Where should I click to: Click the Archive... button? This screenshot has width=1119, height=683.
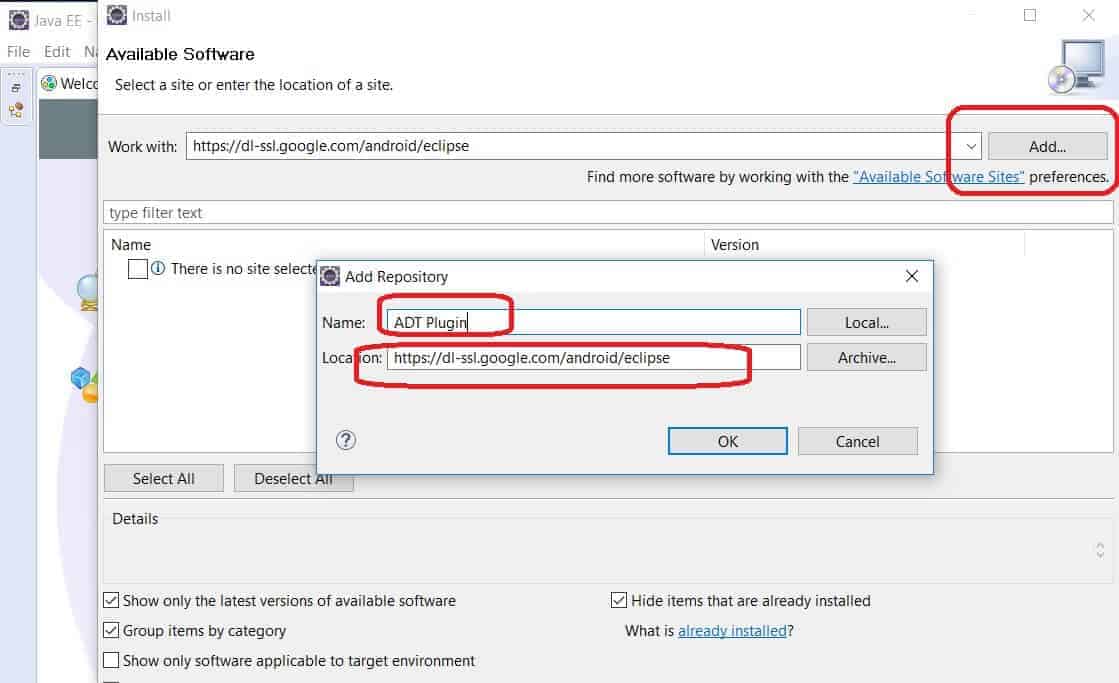pos(866,358)
